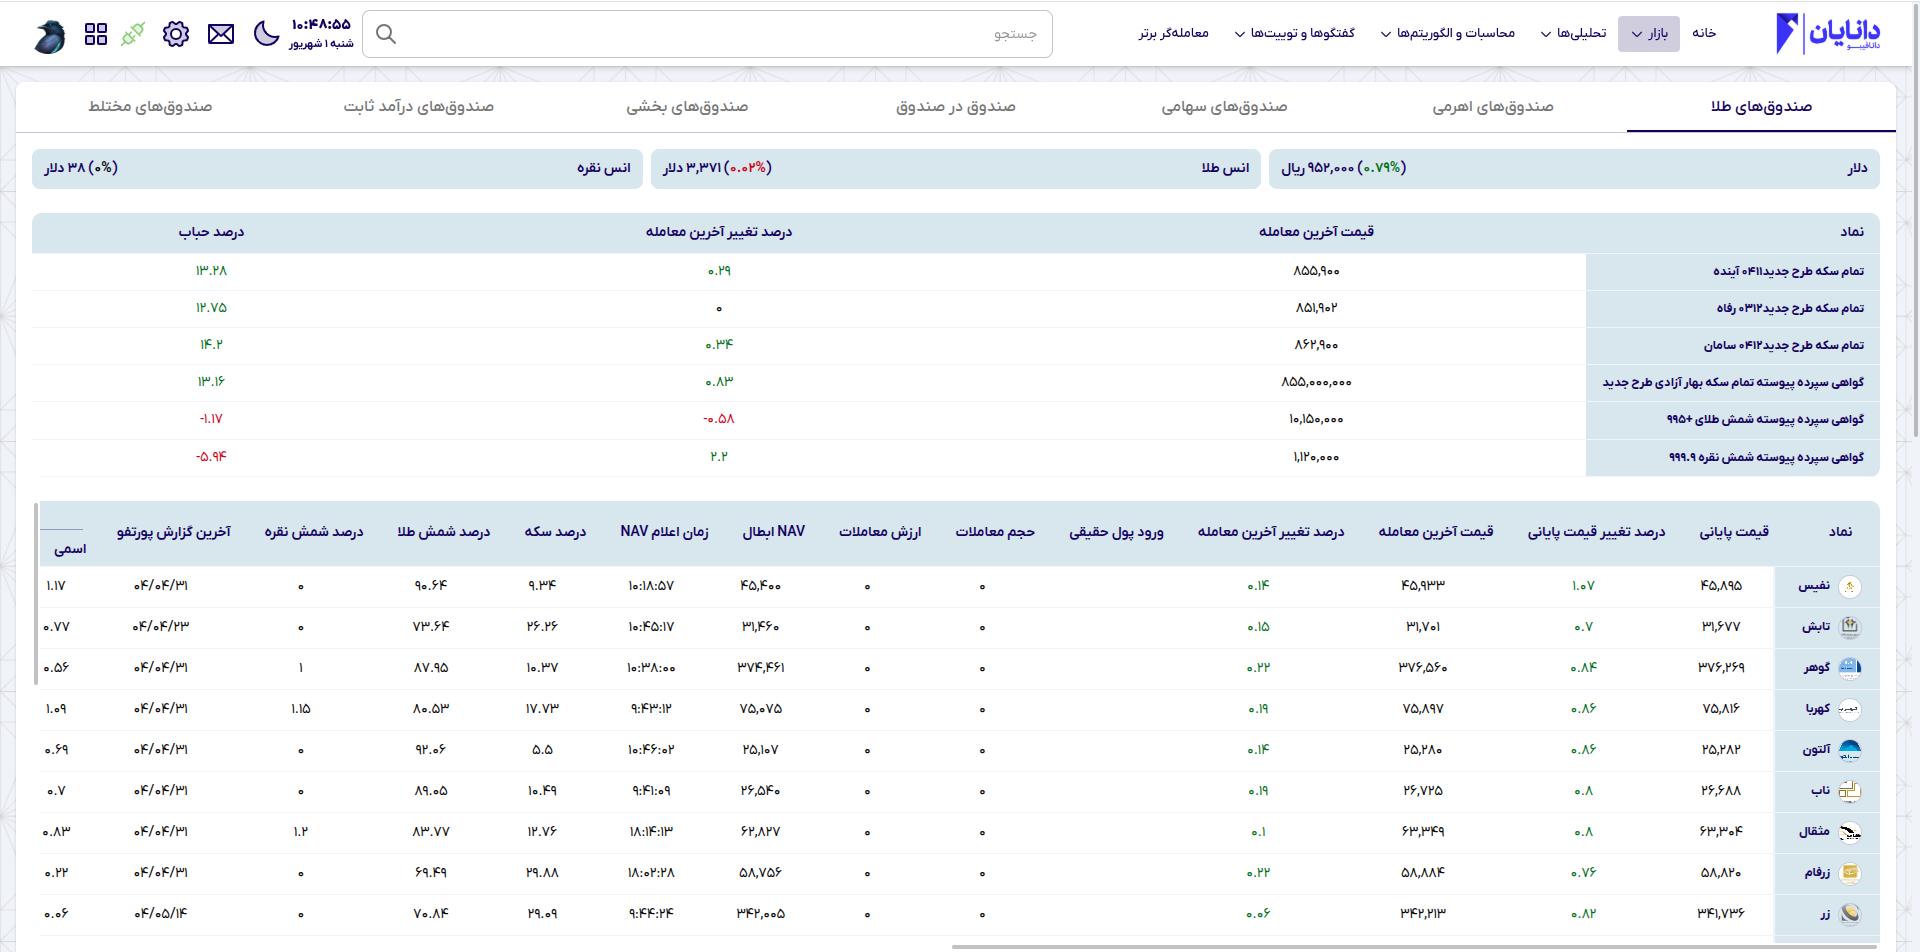Expand the تحلیلی‌ها dropdown menu
Image resolution: width=1920 pixels, height=952 pixels.
(1573, 33)
